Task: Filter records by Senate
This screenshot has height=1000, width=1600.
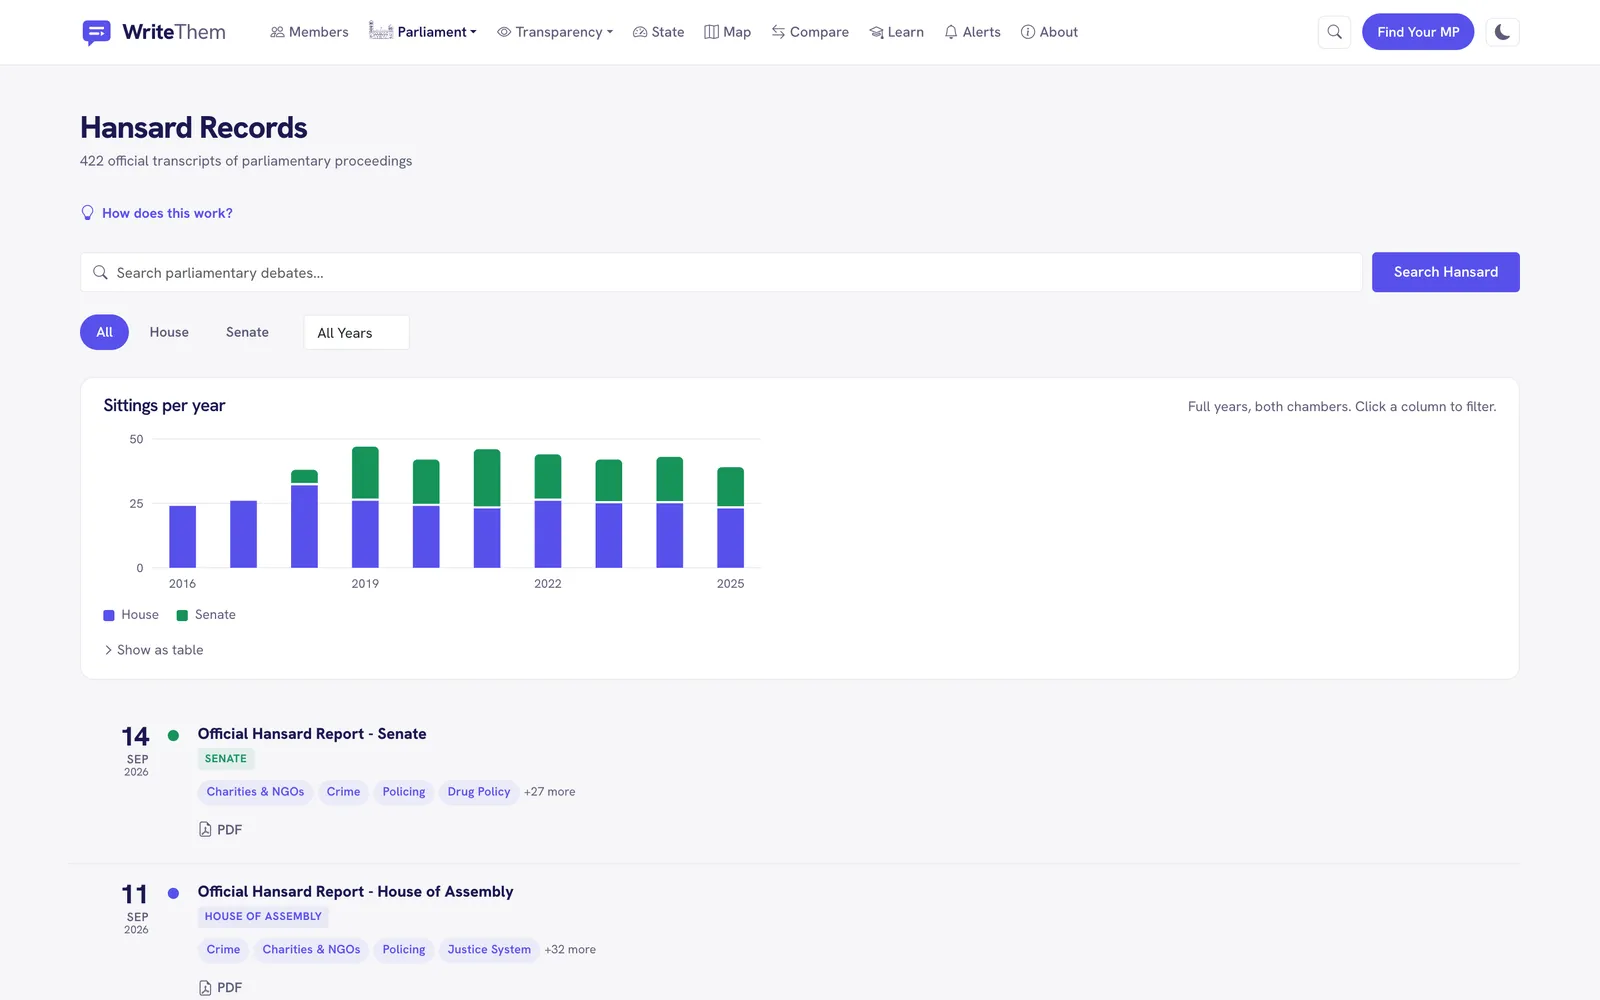Action: click(x=247, y=332)
